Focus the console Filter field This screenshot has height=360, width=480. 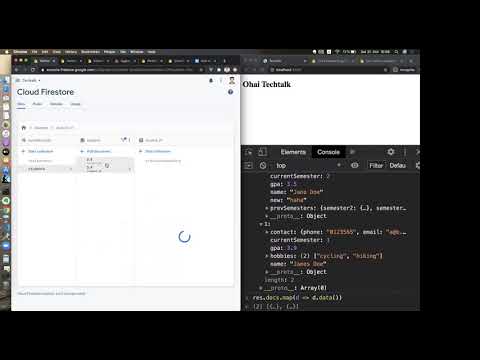[x=376, y=165]
